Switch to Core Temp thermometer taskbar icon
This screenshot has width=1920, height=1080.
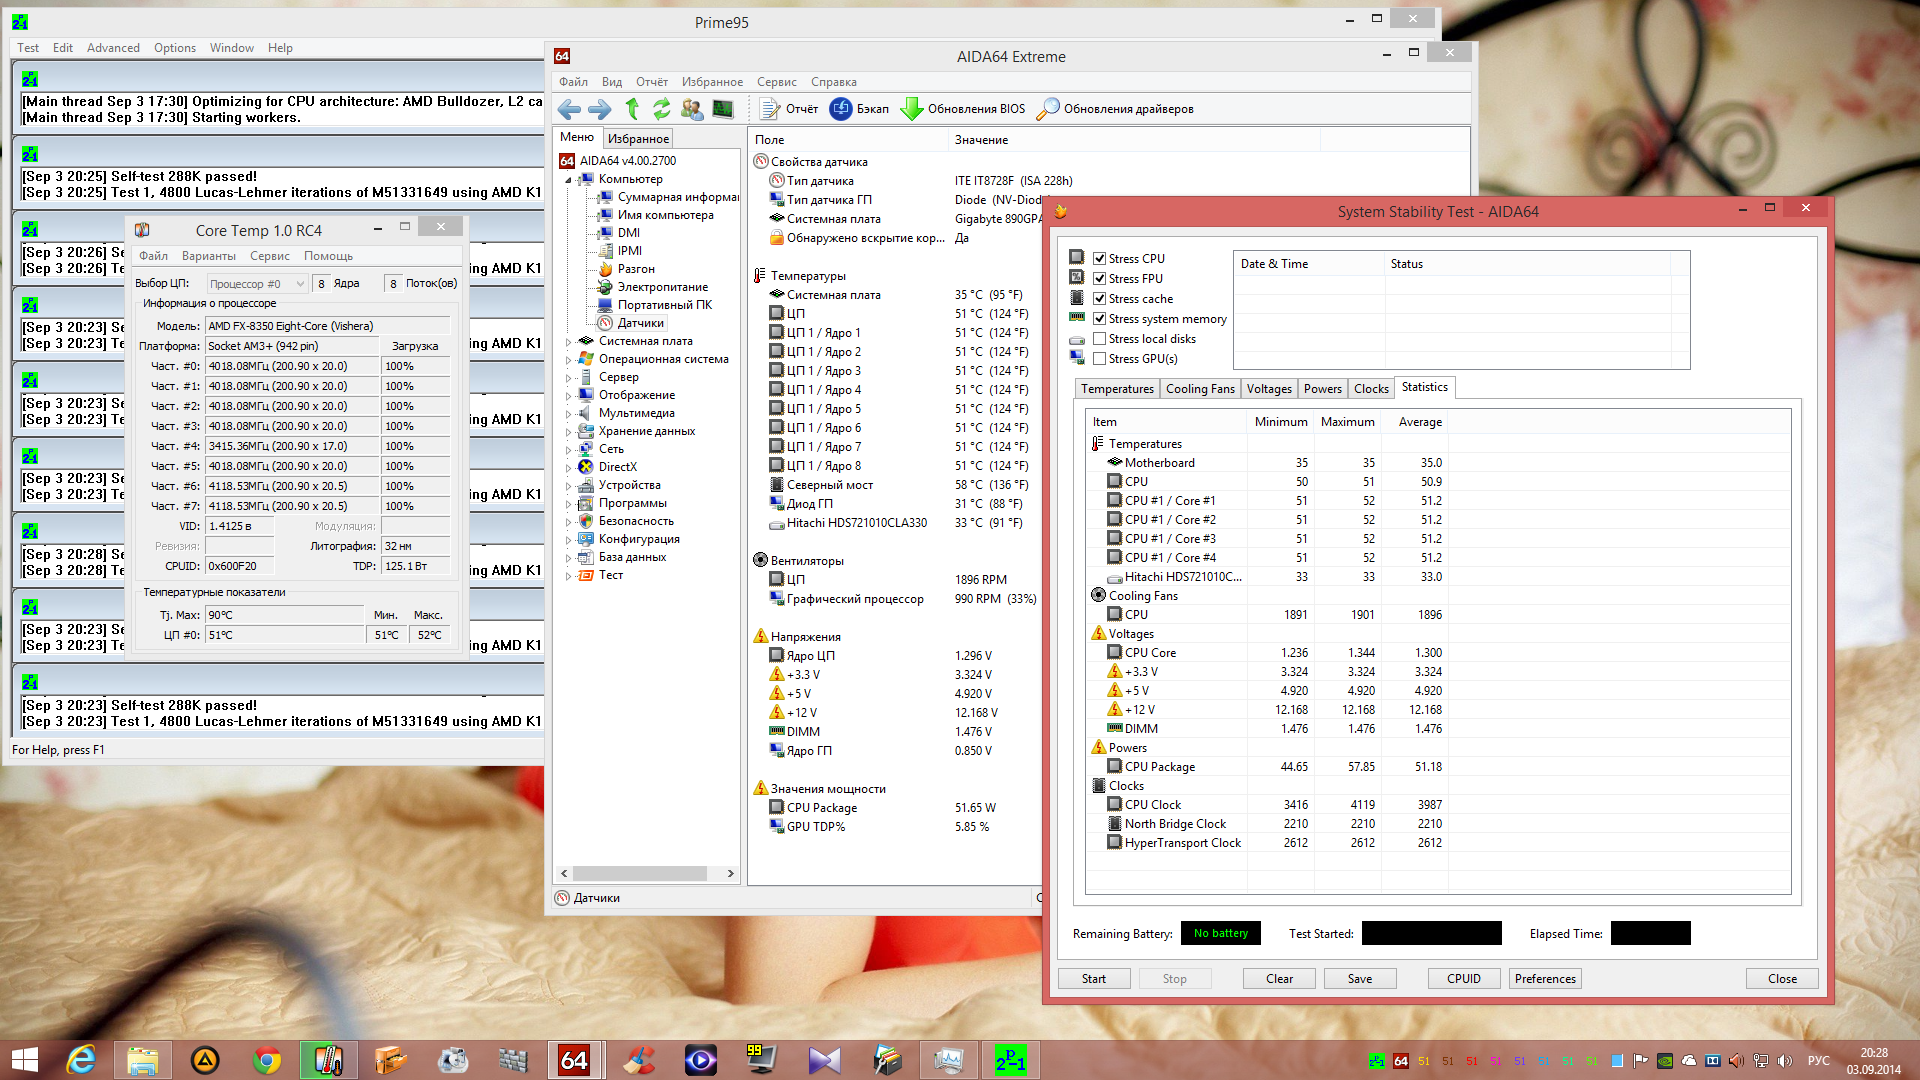[329, 1060]
